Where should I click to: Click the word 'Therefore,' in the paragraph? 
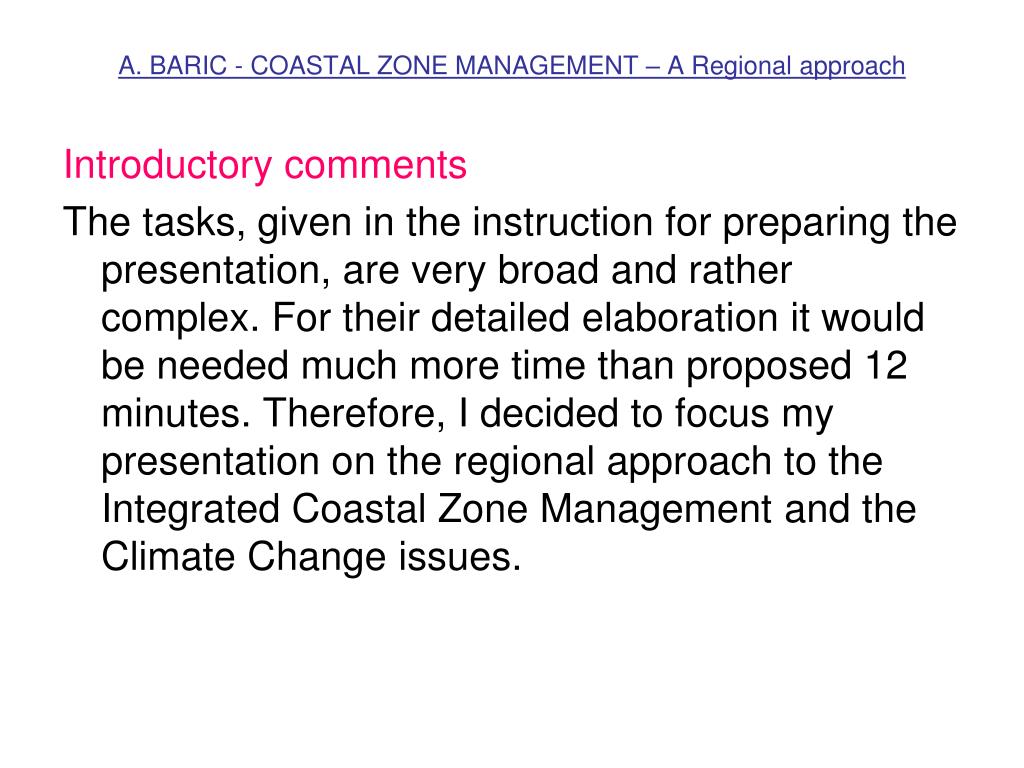354,413
